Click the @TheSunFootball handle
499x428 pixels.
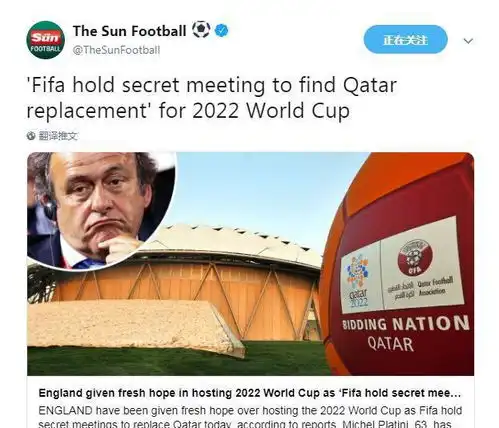[x=116, y=50]
